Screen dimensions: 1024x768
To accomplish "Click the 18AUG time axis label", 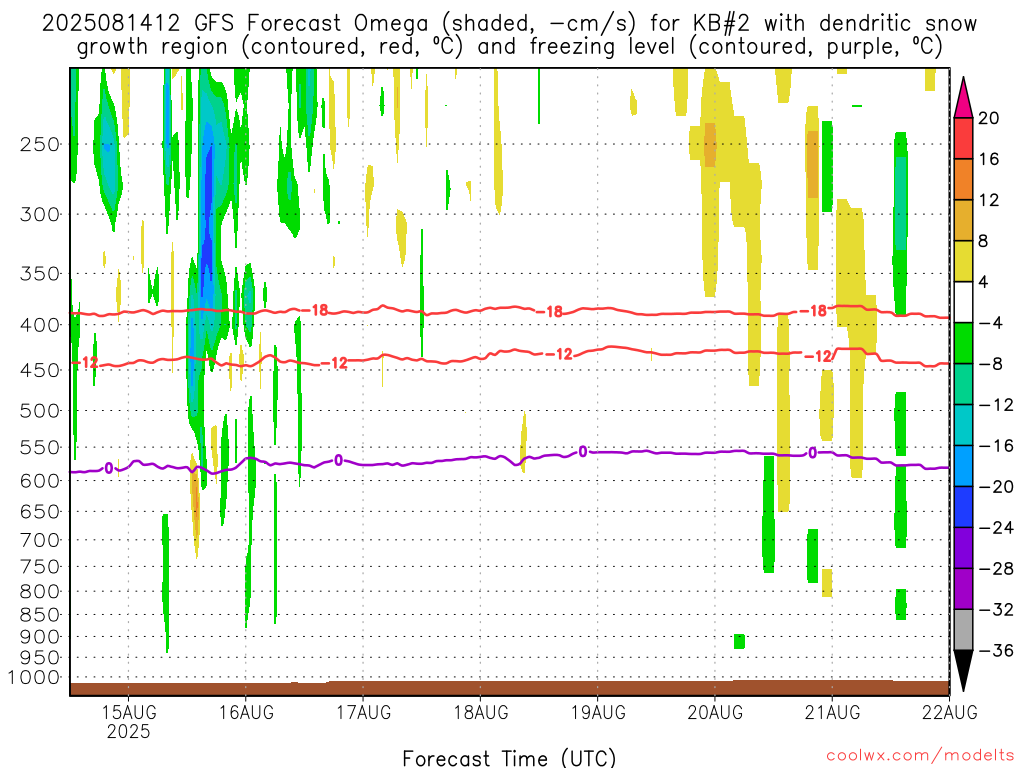I will [481, 712].
